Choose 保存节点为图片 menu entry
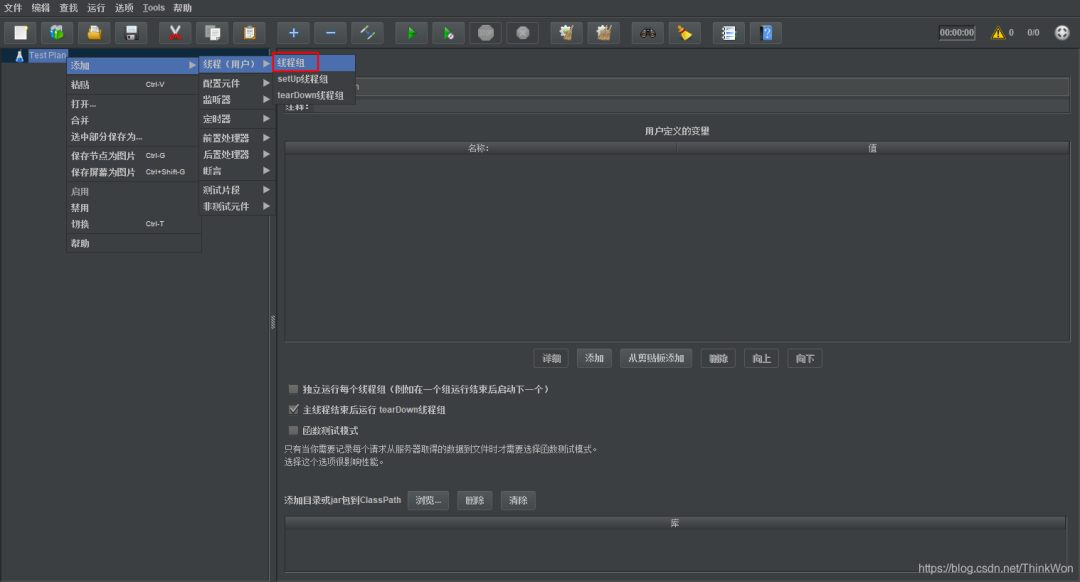This screenshot has width=1080, height=582. 134,156
